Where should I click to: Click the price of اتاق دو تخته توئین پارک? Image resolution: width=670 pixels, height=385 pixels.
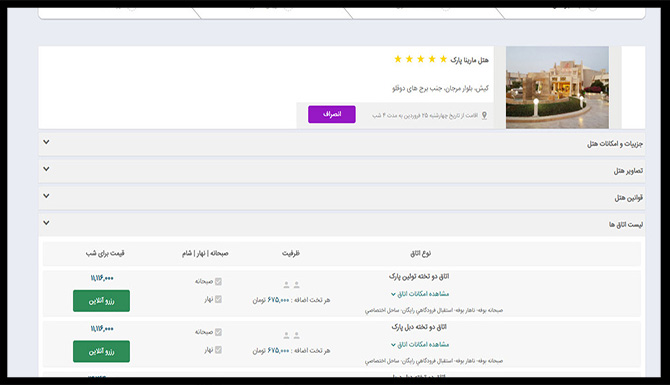coord(102,278)
